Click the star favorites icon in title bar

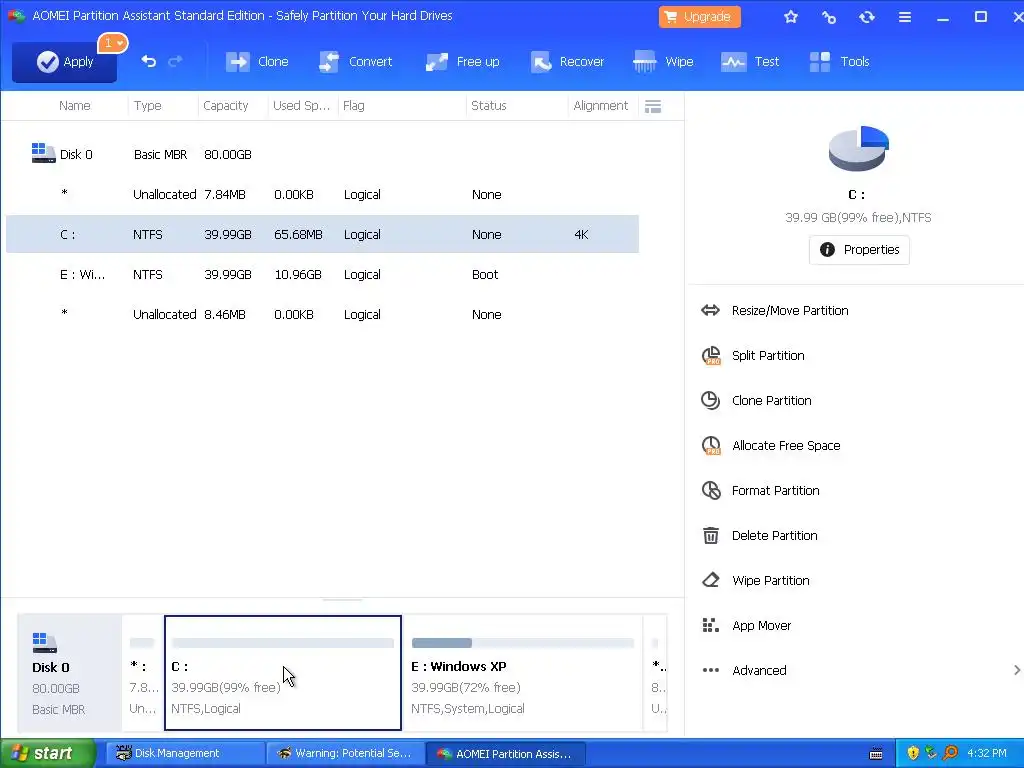tap(791, 17)
